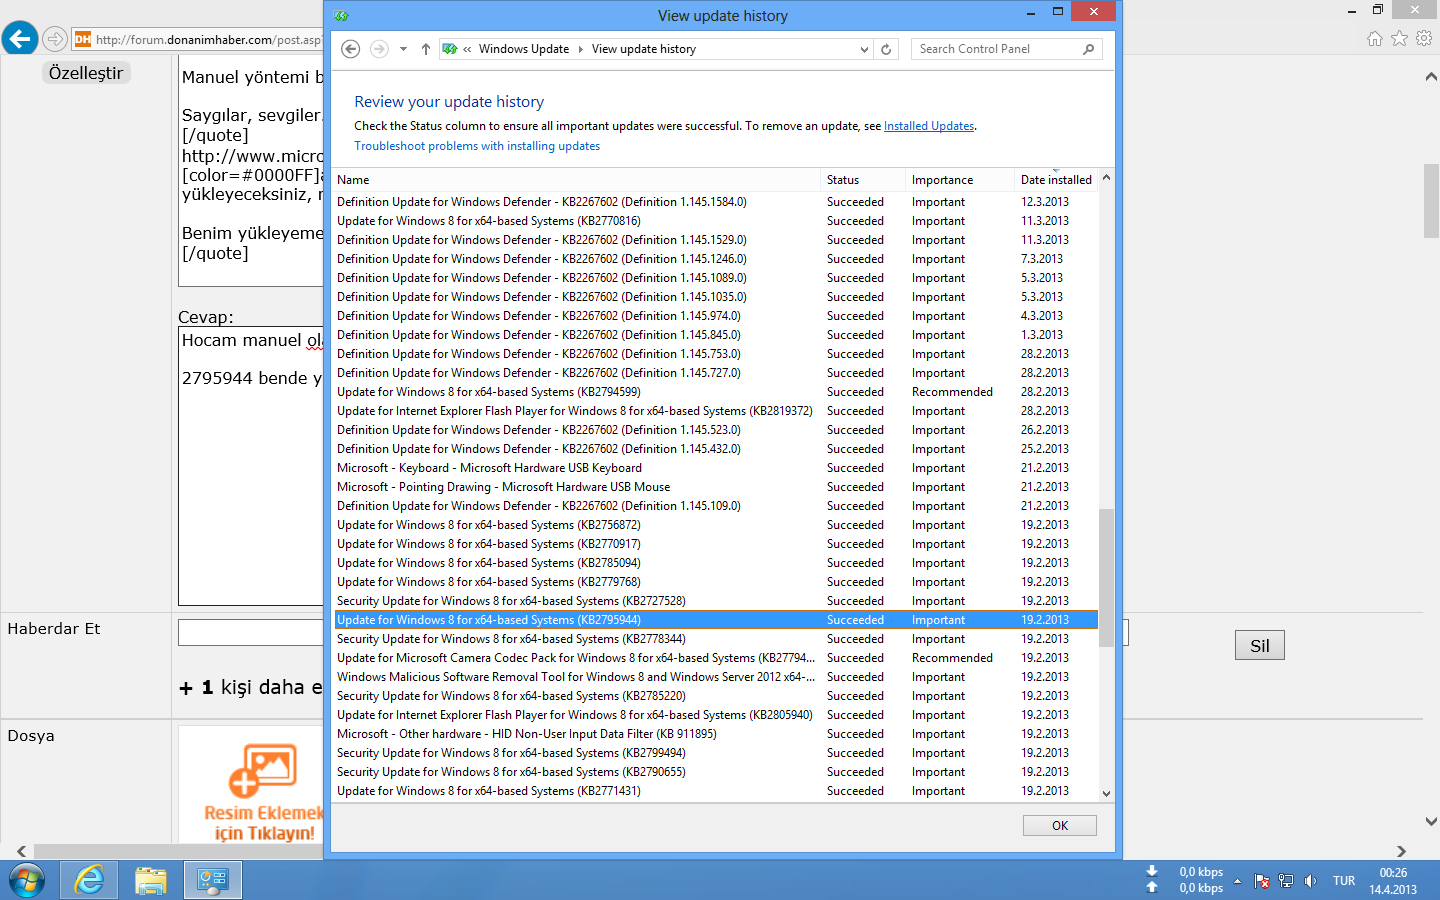Click the Windows Update shield icon in address bar
1440x900 pixels.
click(x=450, y=49)
